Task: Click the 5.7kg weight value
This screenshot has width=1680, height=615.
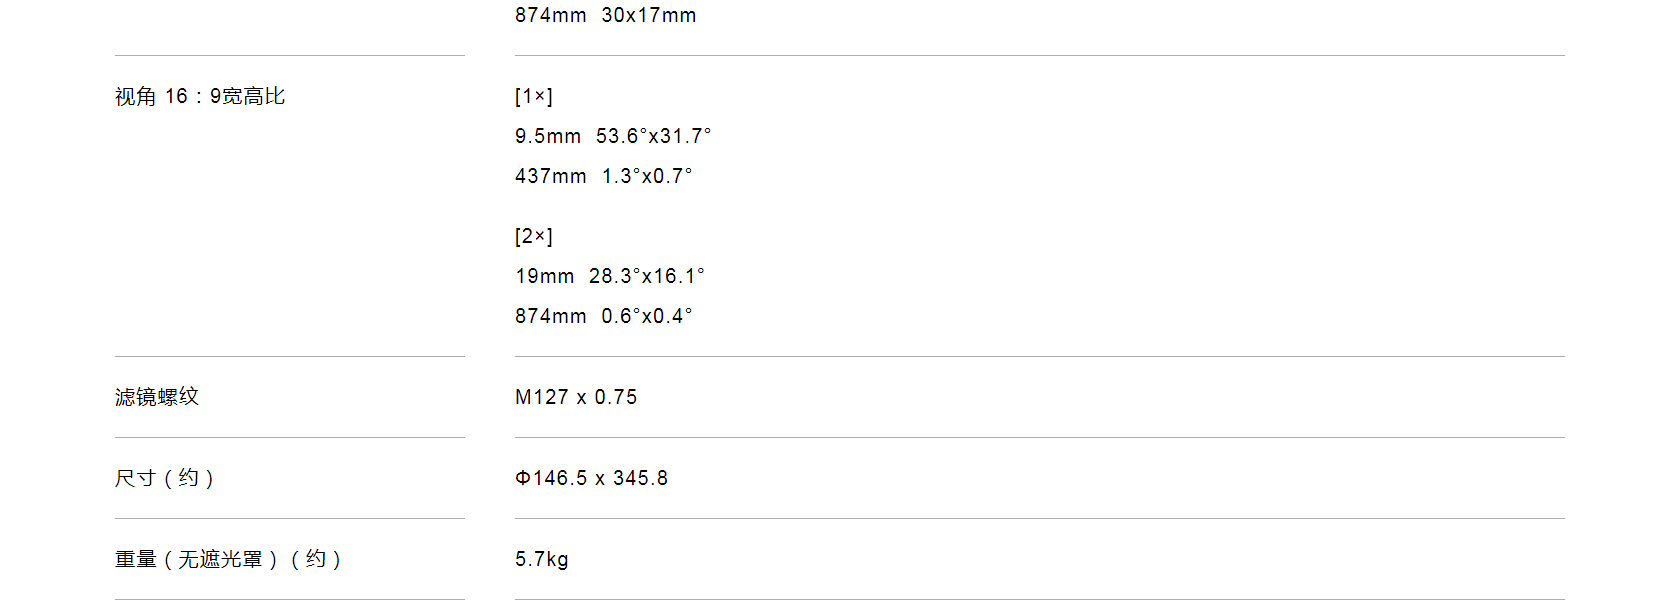Action: point(542,559)
